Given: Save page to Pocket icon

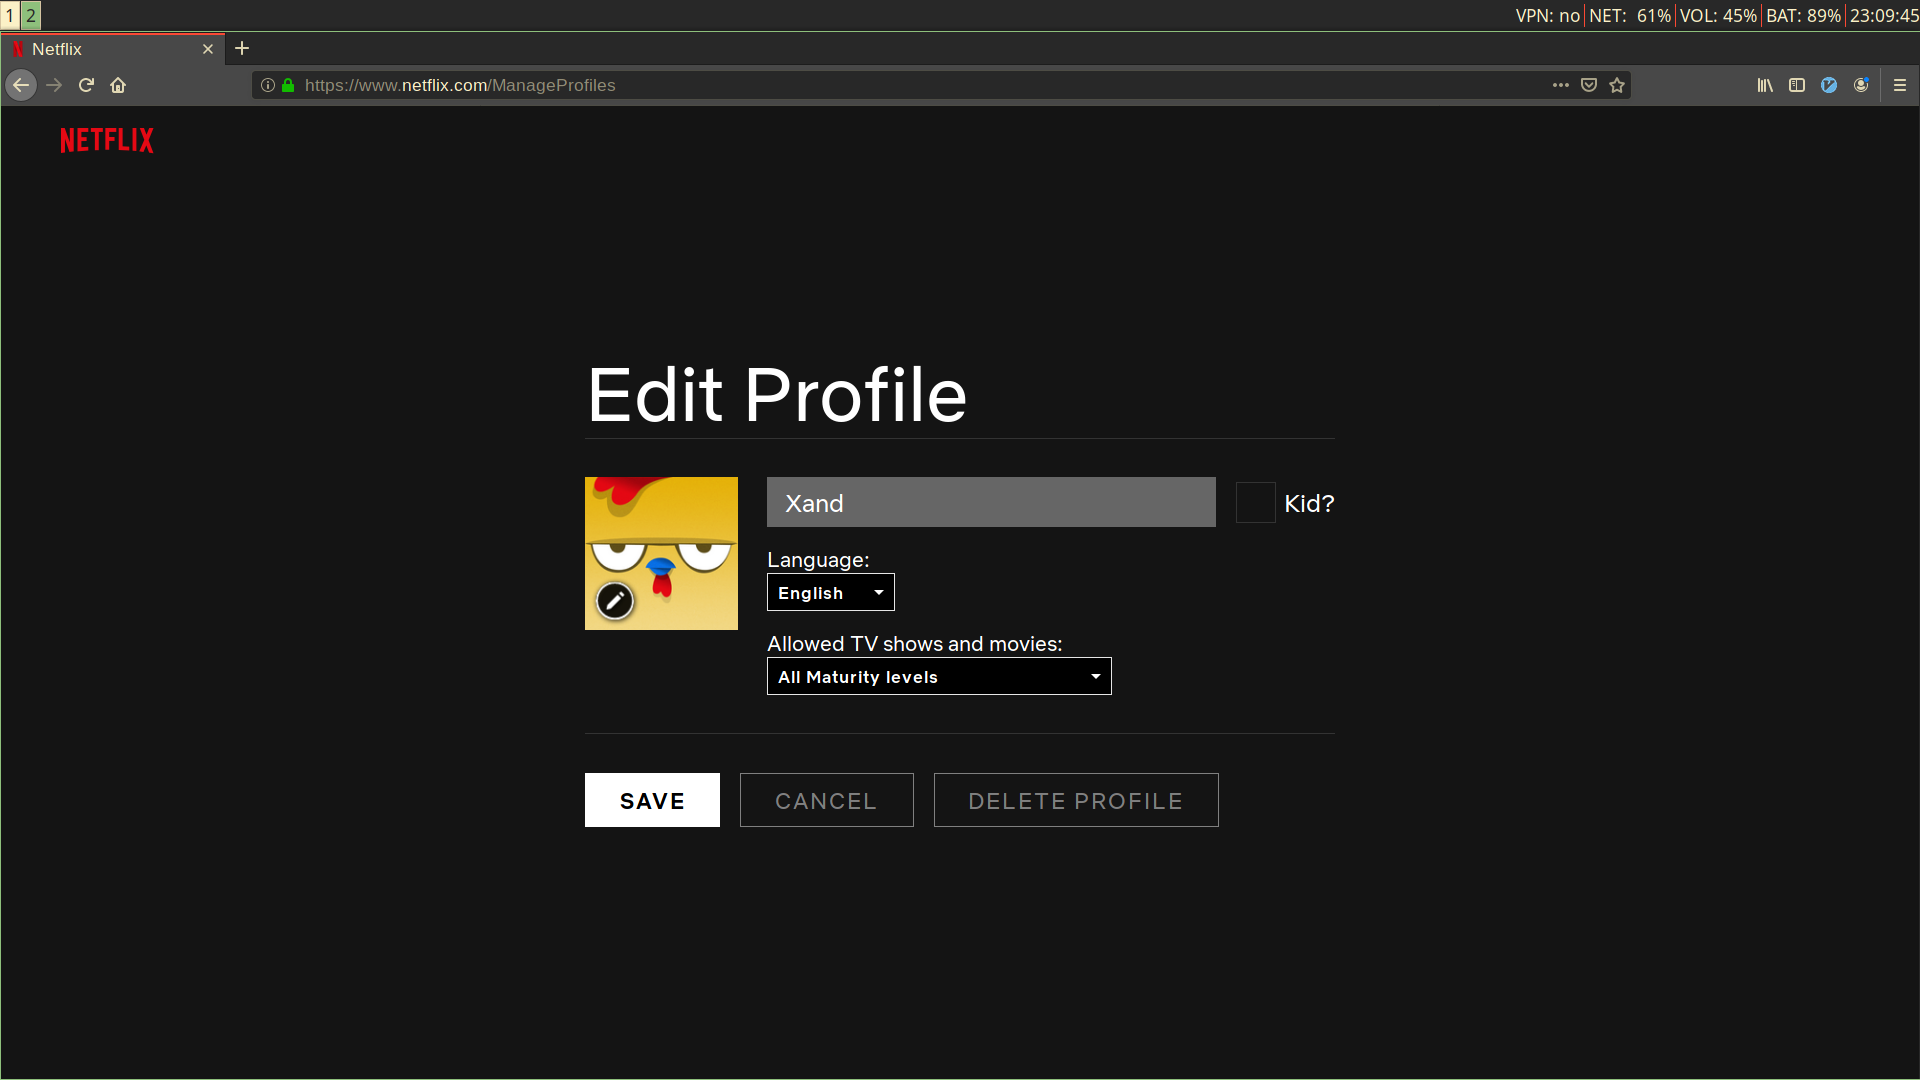Looking at the screenshot, I should click(1589, 85).
